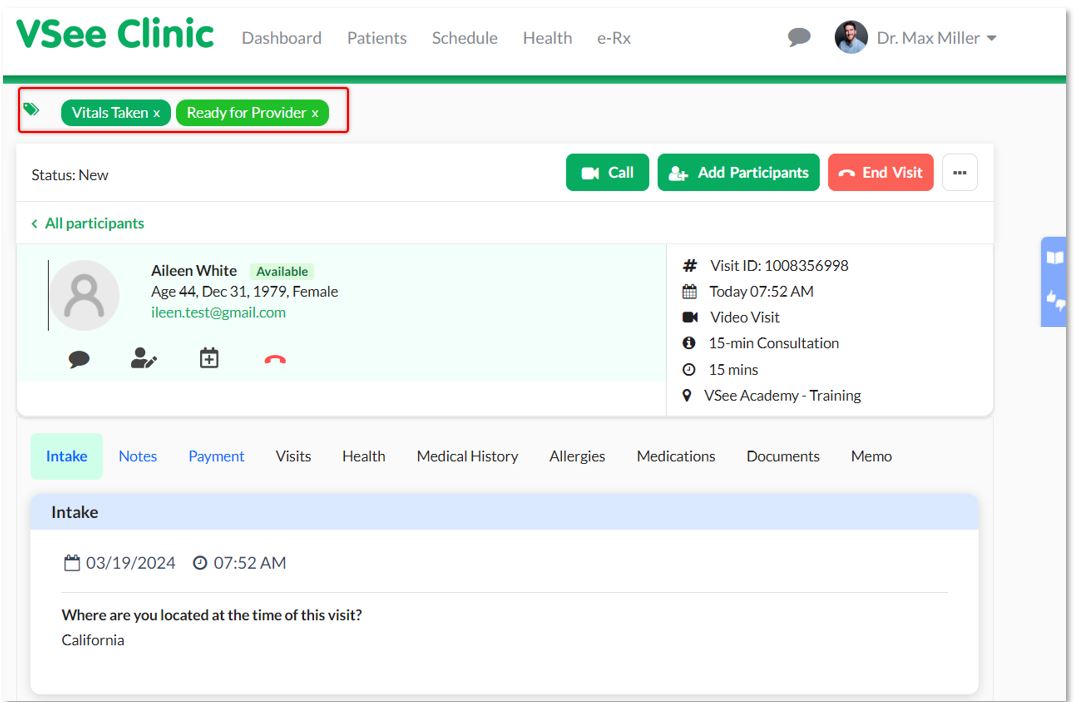Open the Dashboard nav item
Screen dimensions: 1074x702
click(282, 38)
